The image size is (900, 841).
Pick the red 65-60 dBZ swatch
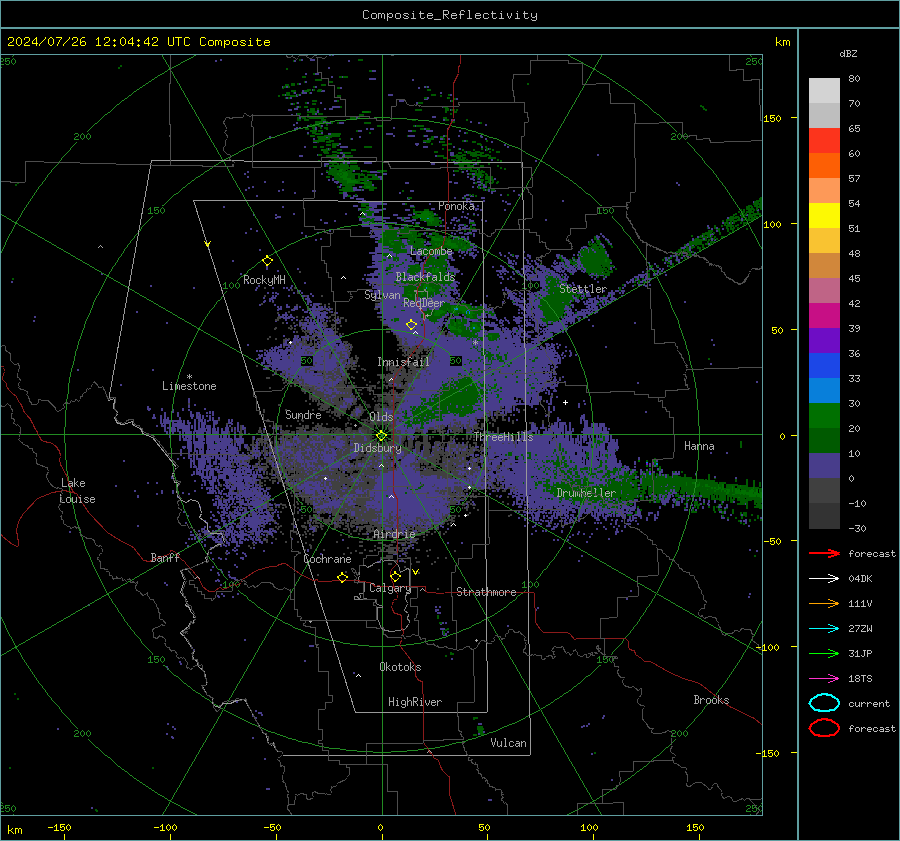tap(824, 141)
